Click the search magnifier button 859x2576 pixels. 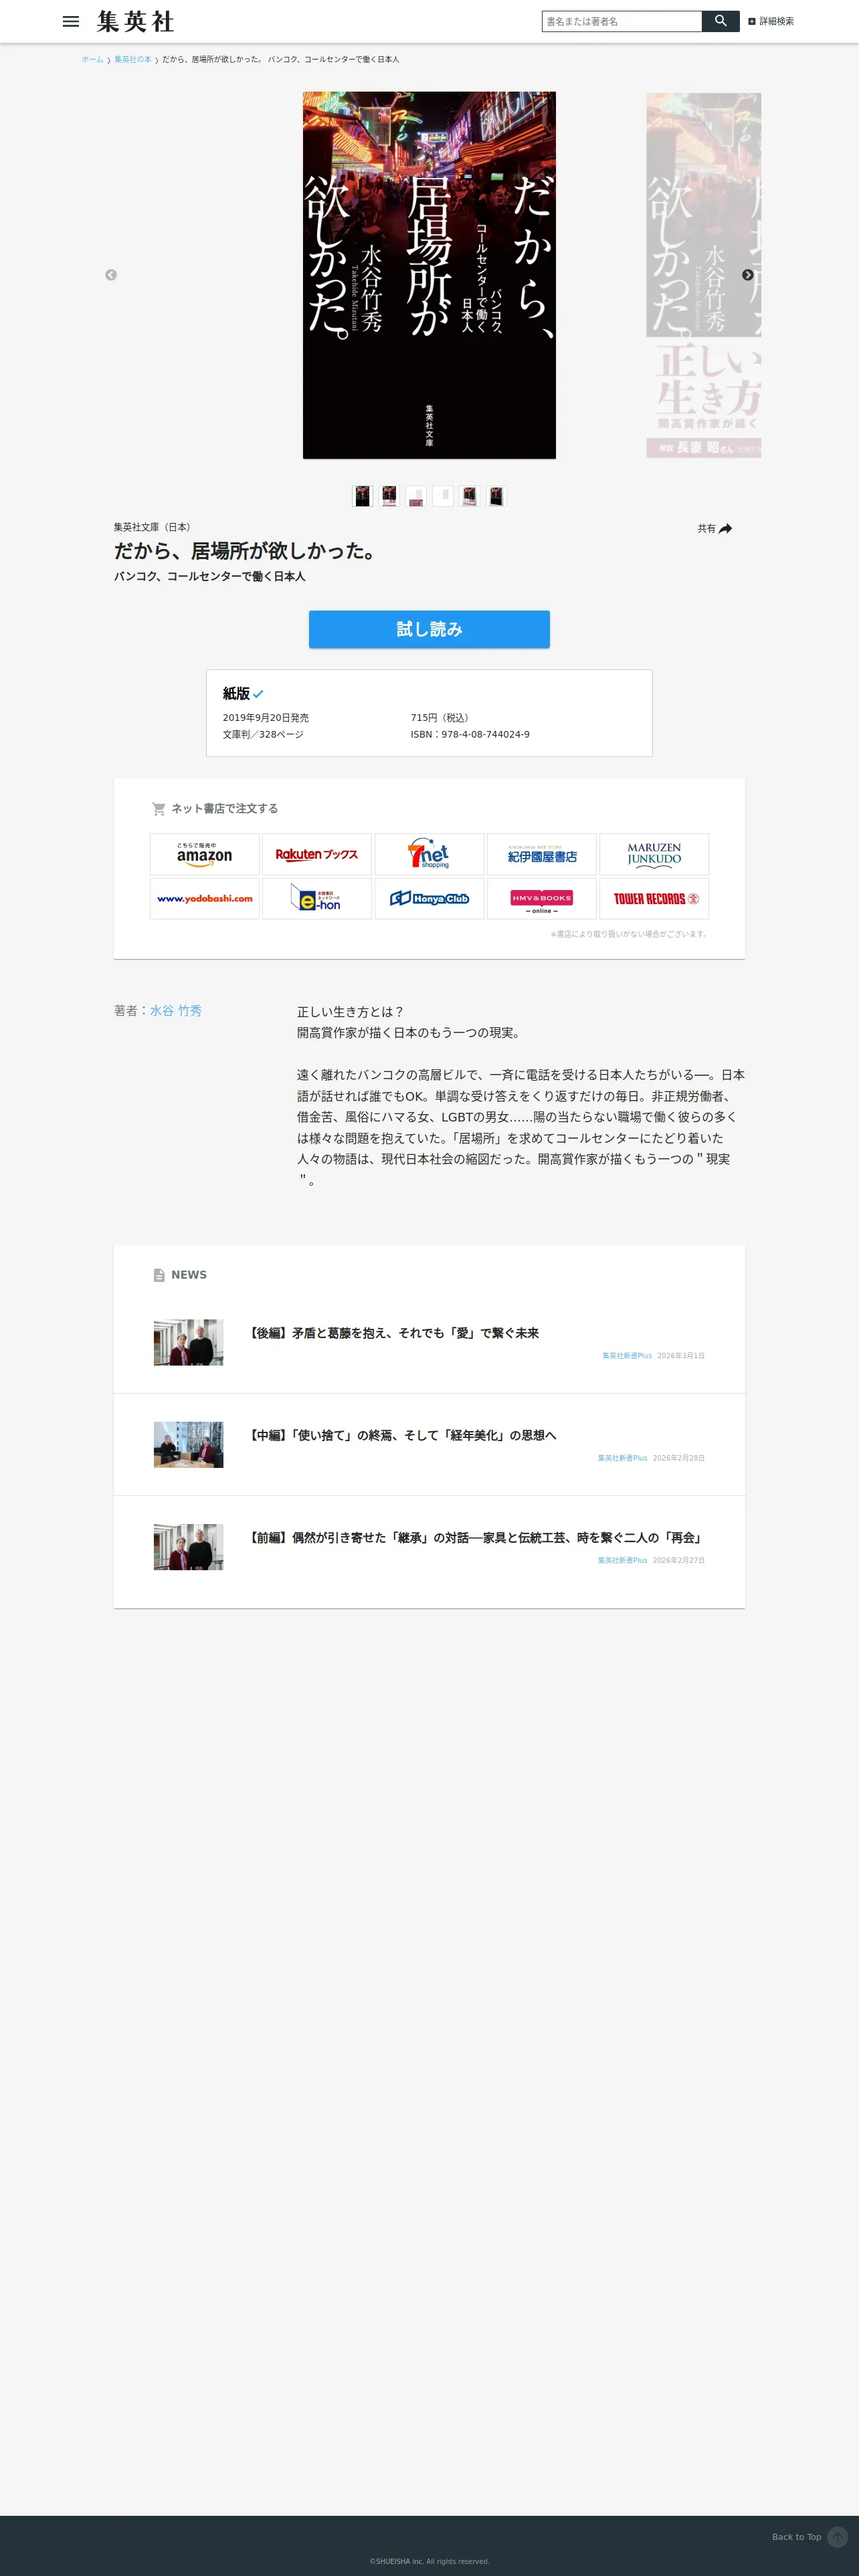click(x=720, y=21)
